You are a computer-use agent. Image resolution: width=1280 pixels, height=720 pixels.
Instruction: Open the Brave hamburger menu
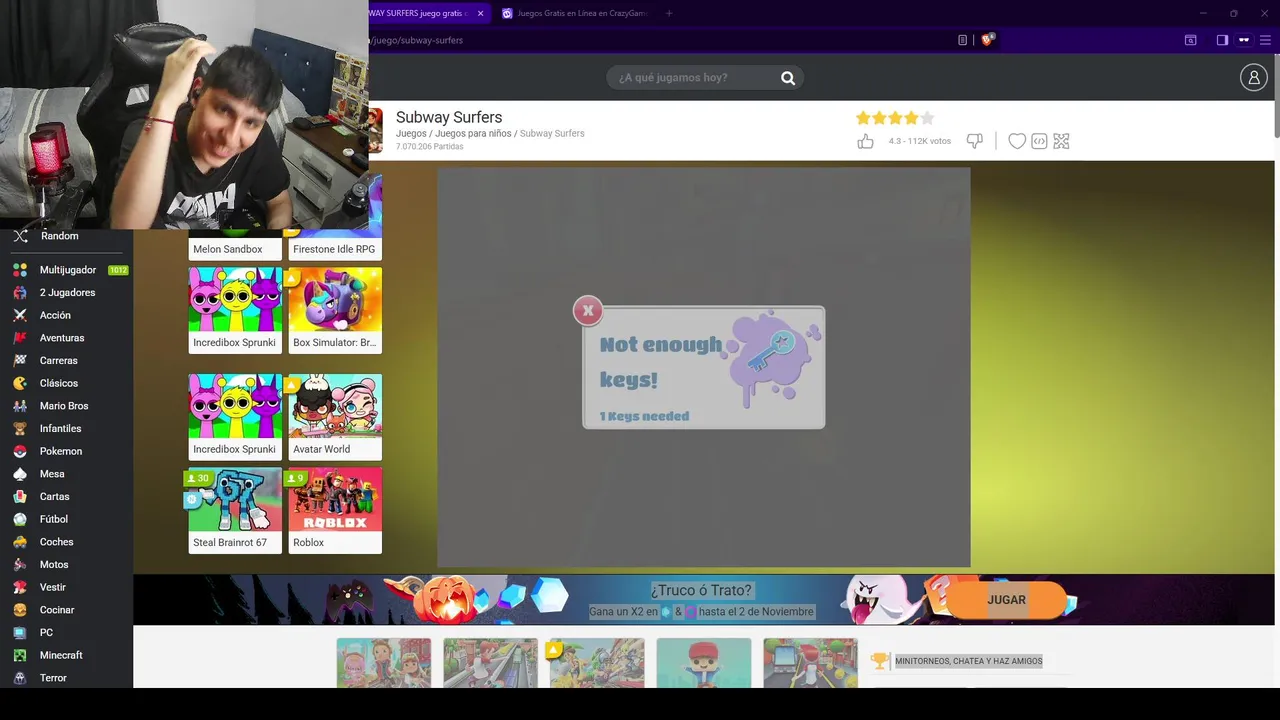coord(1265,40)
